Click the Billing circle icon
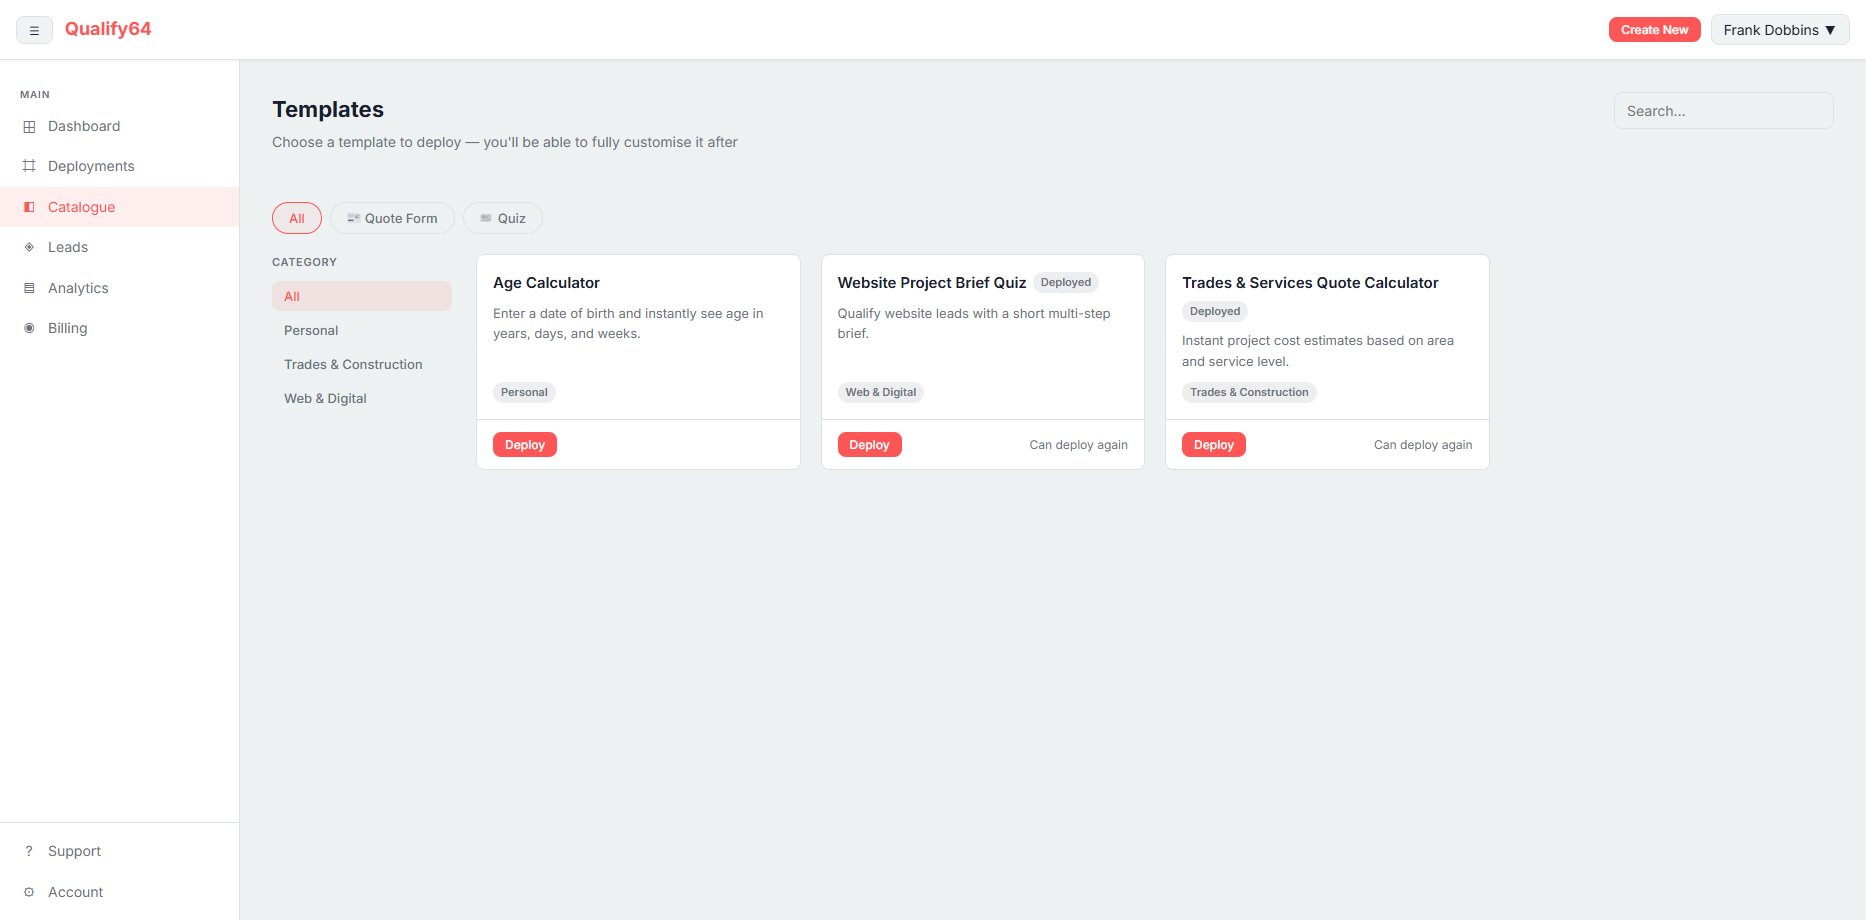 [29, 328]
